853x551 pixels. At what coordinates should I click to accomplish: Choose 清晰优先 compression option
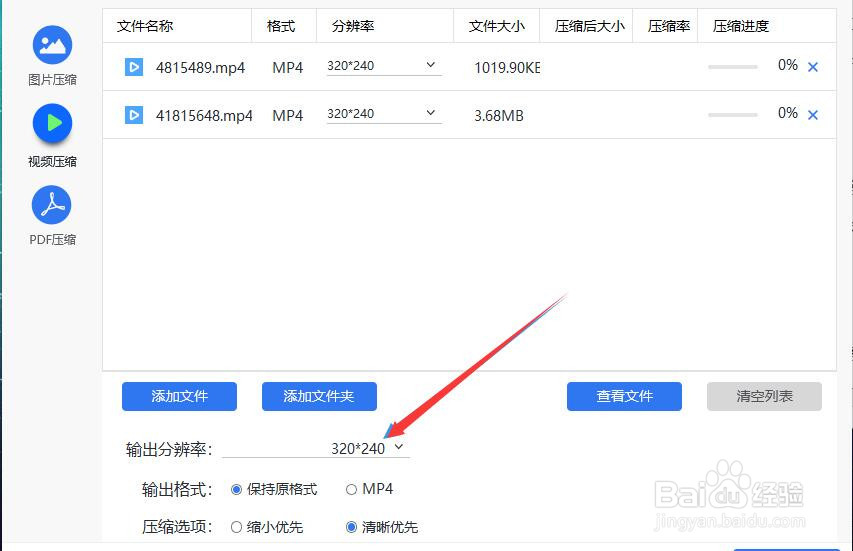(351, 527)
